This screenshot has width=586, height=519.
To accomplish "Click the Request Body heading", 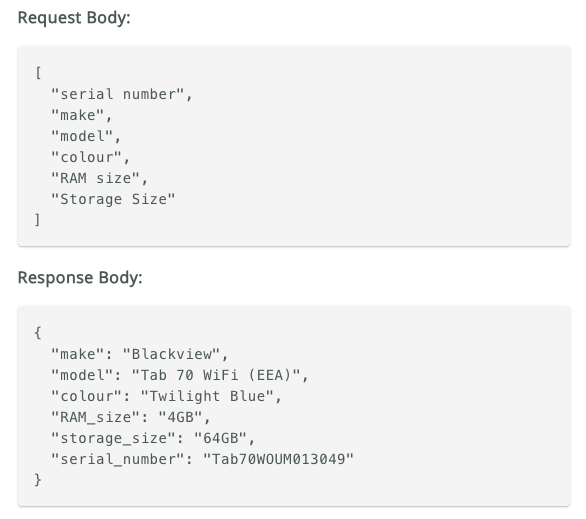I will point(74,18).
